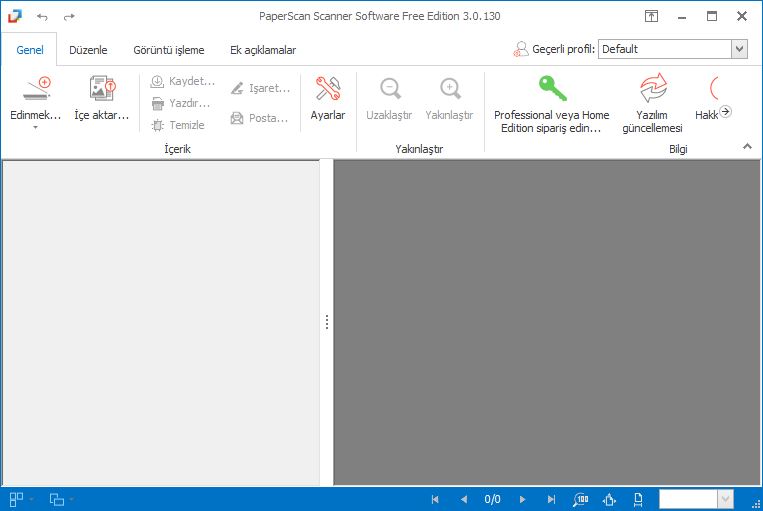
Task: Order Professional or Home Edition key icon
Action: 552,88
